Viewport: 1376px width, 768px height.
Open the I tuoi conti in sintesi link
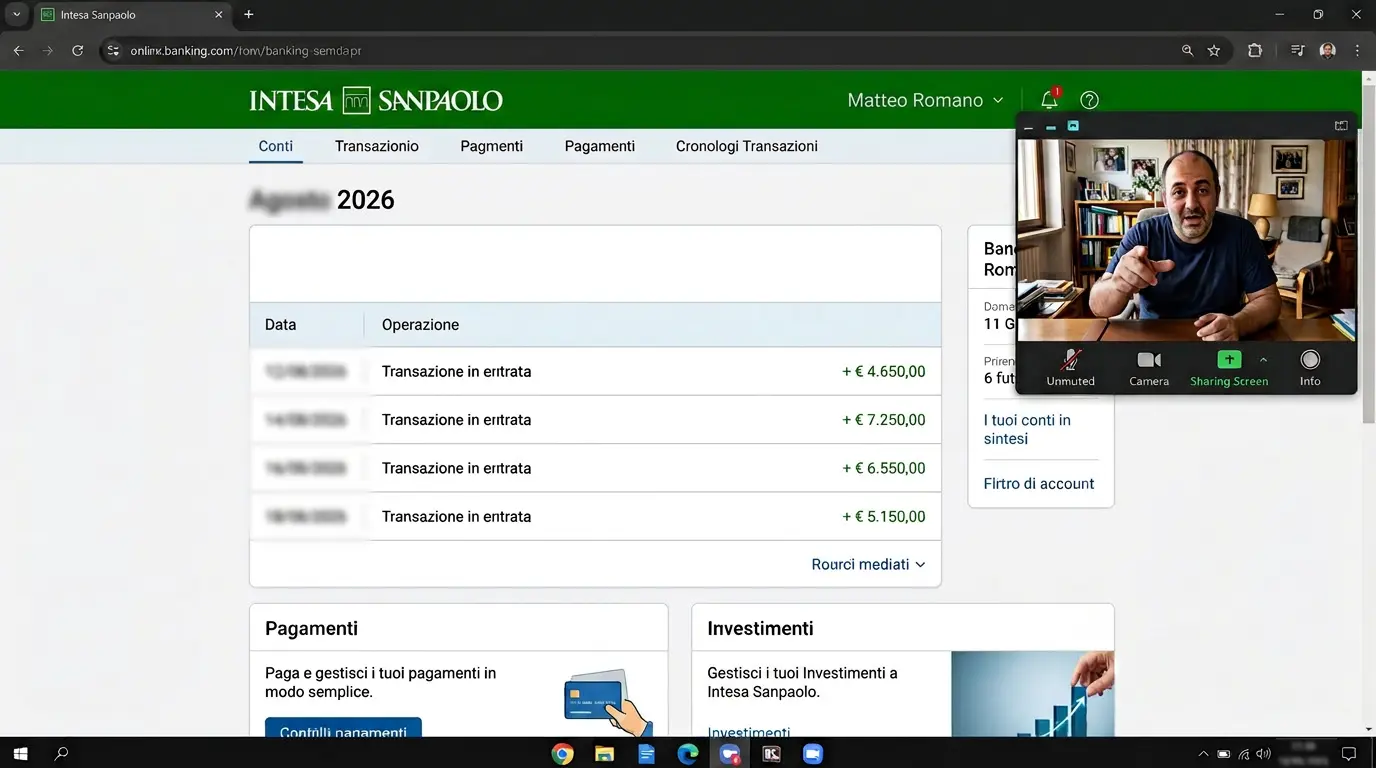(x=1027, y=429)
